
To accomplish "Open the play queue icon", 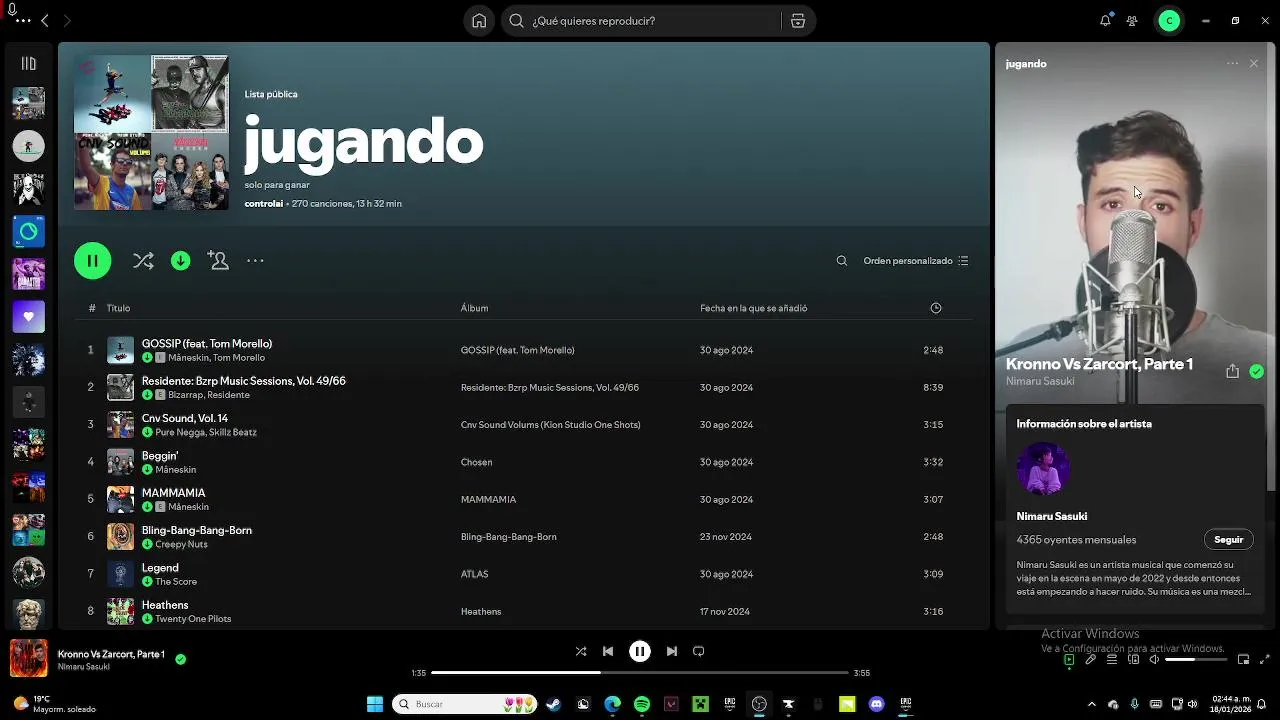I will pyautogui.click(x=1112, y=660).
